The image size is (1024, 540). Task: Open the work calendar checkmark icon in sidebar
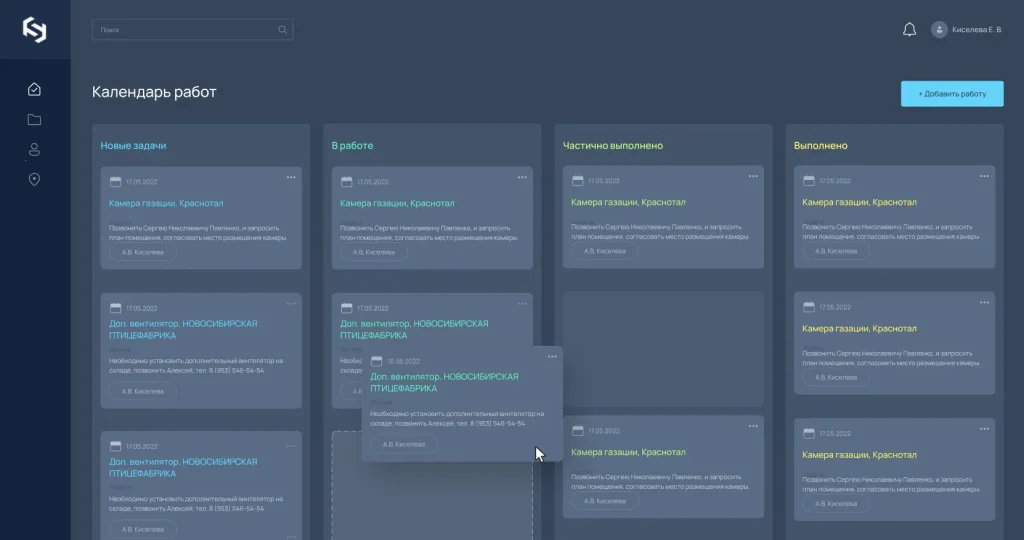point(35,90)
